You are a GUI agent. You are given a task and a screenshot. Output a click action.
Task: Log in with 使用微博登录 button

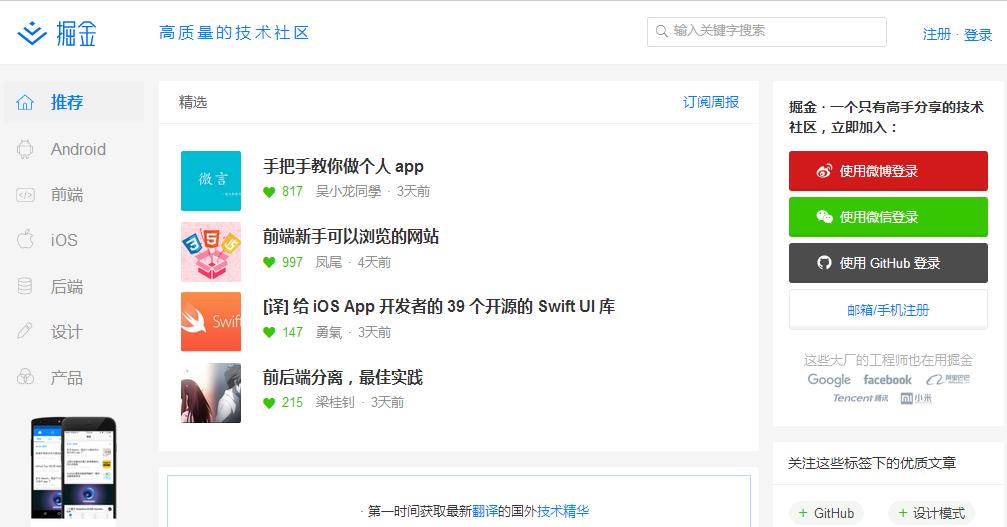click(x=888, y=171)
